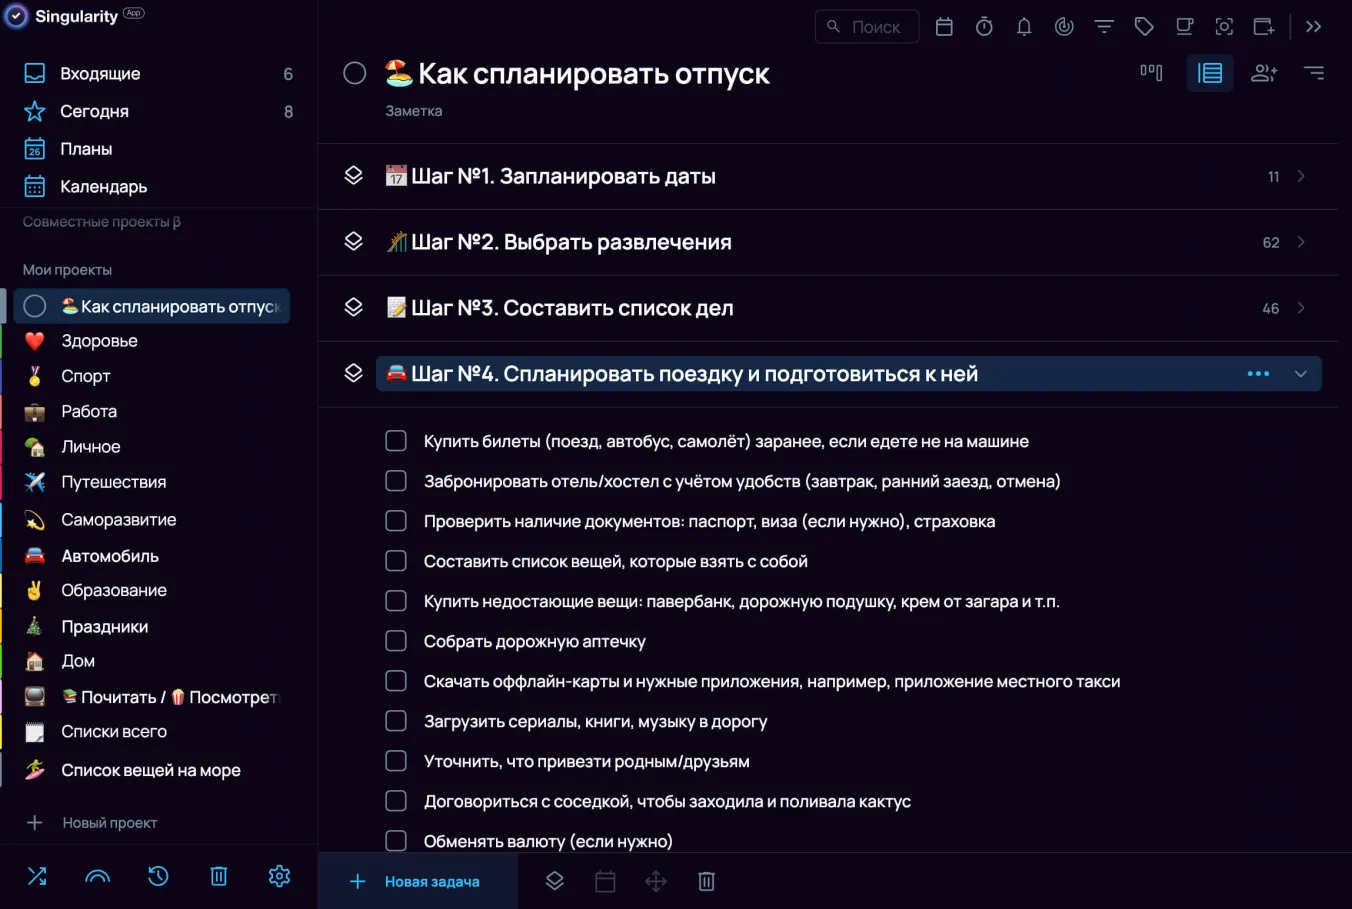
Task: Expand Шаг №3 section chevron
Action: tap(1301, 308)
